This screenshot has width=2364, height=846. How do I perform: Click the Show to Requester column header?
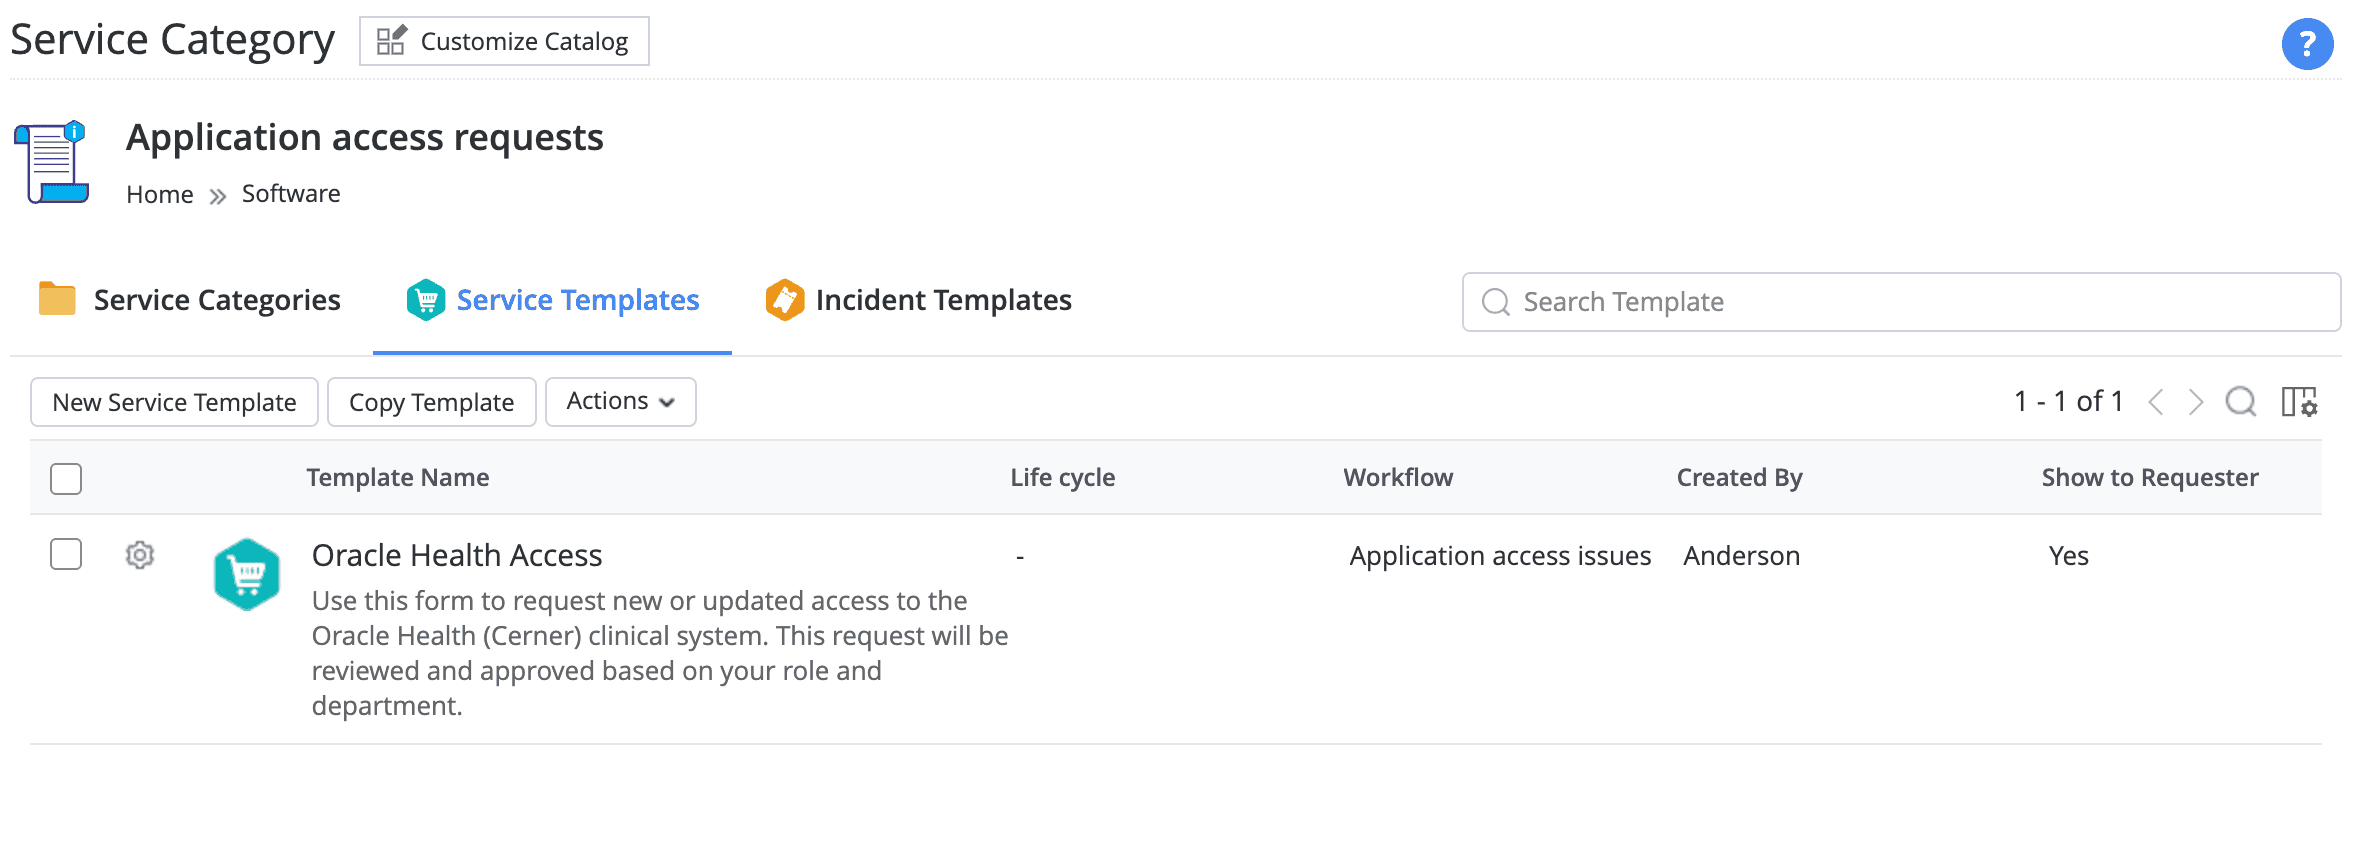point(2150,478)
